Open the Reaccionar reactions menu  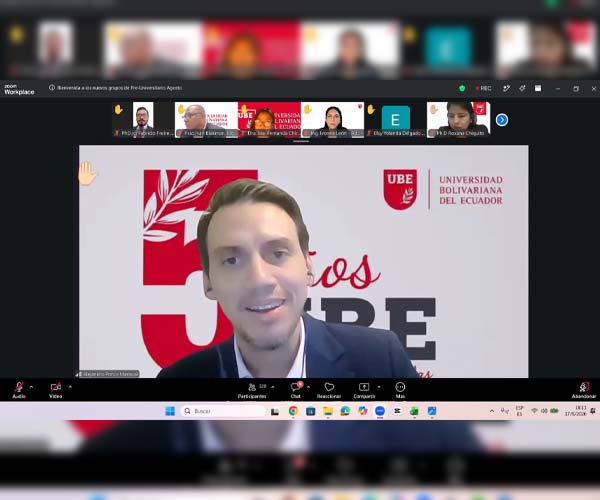(329, 390)
